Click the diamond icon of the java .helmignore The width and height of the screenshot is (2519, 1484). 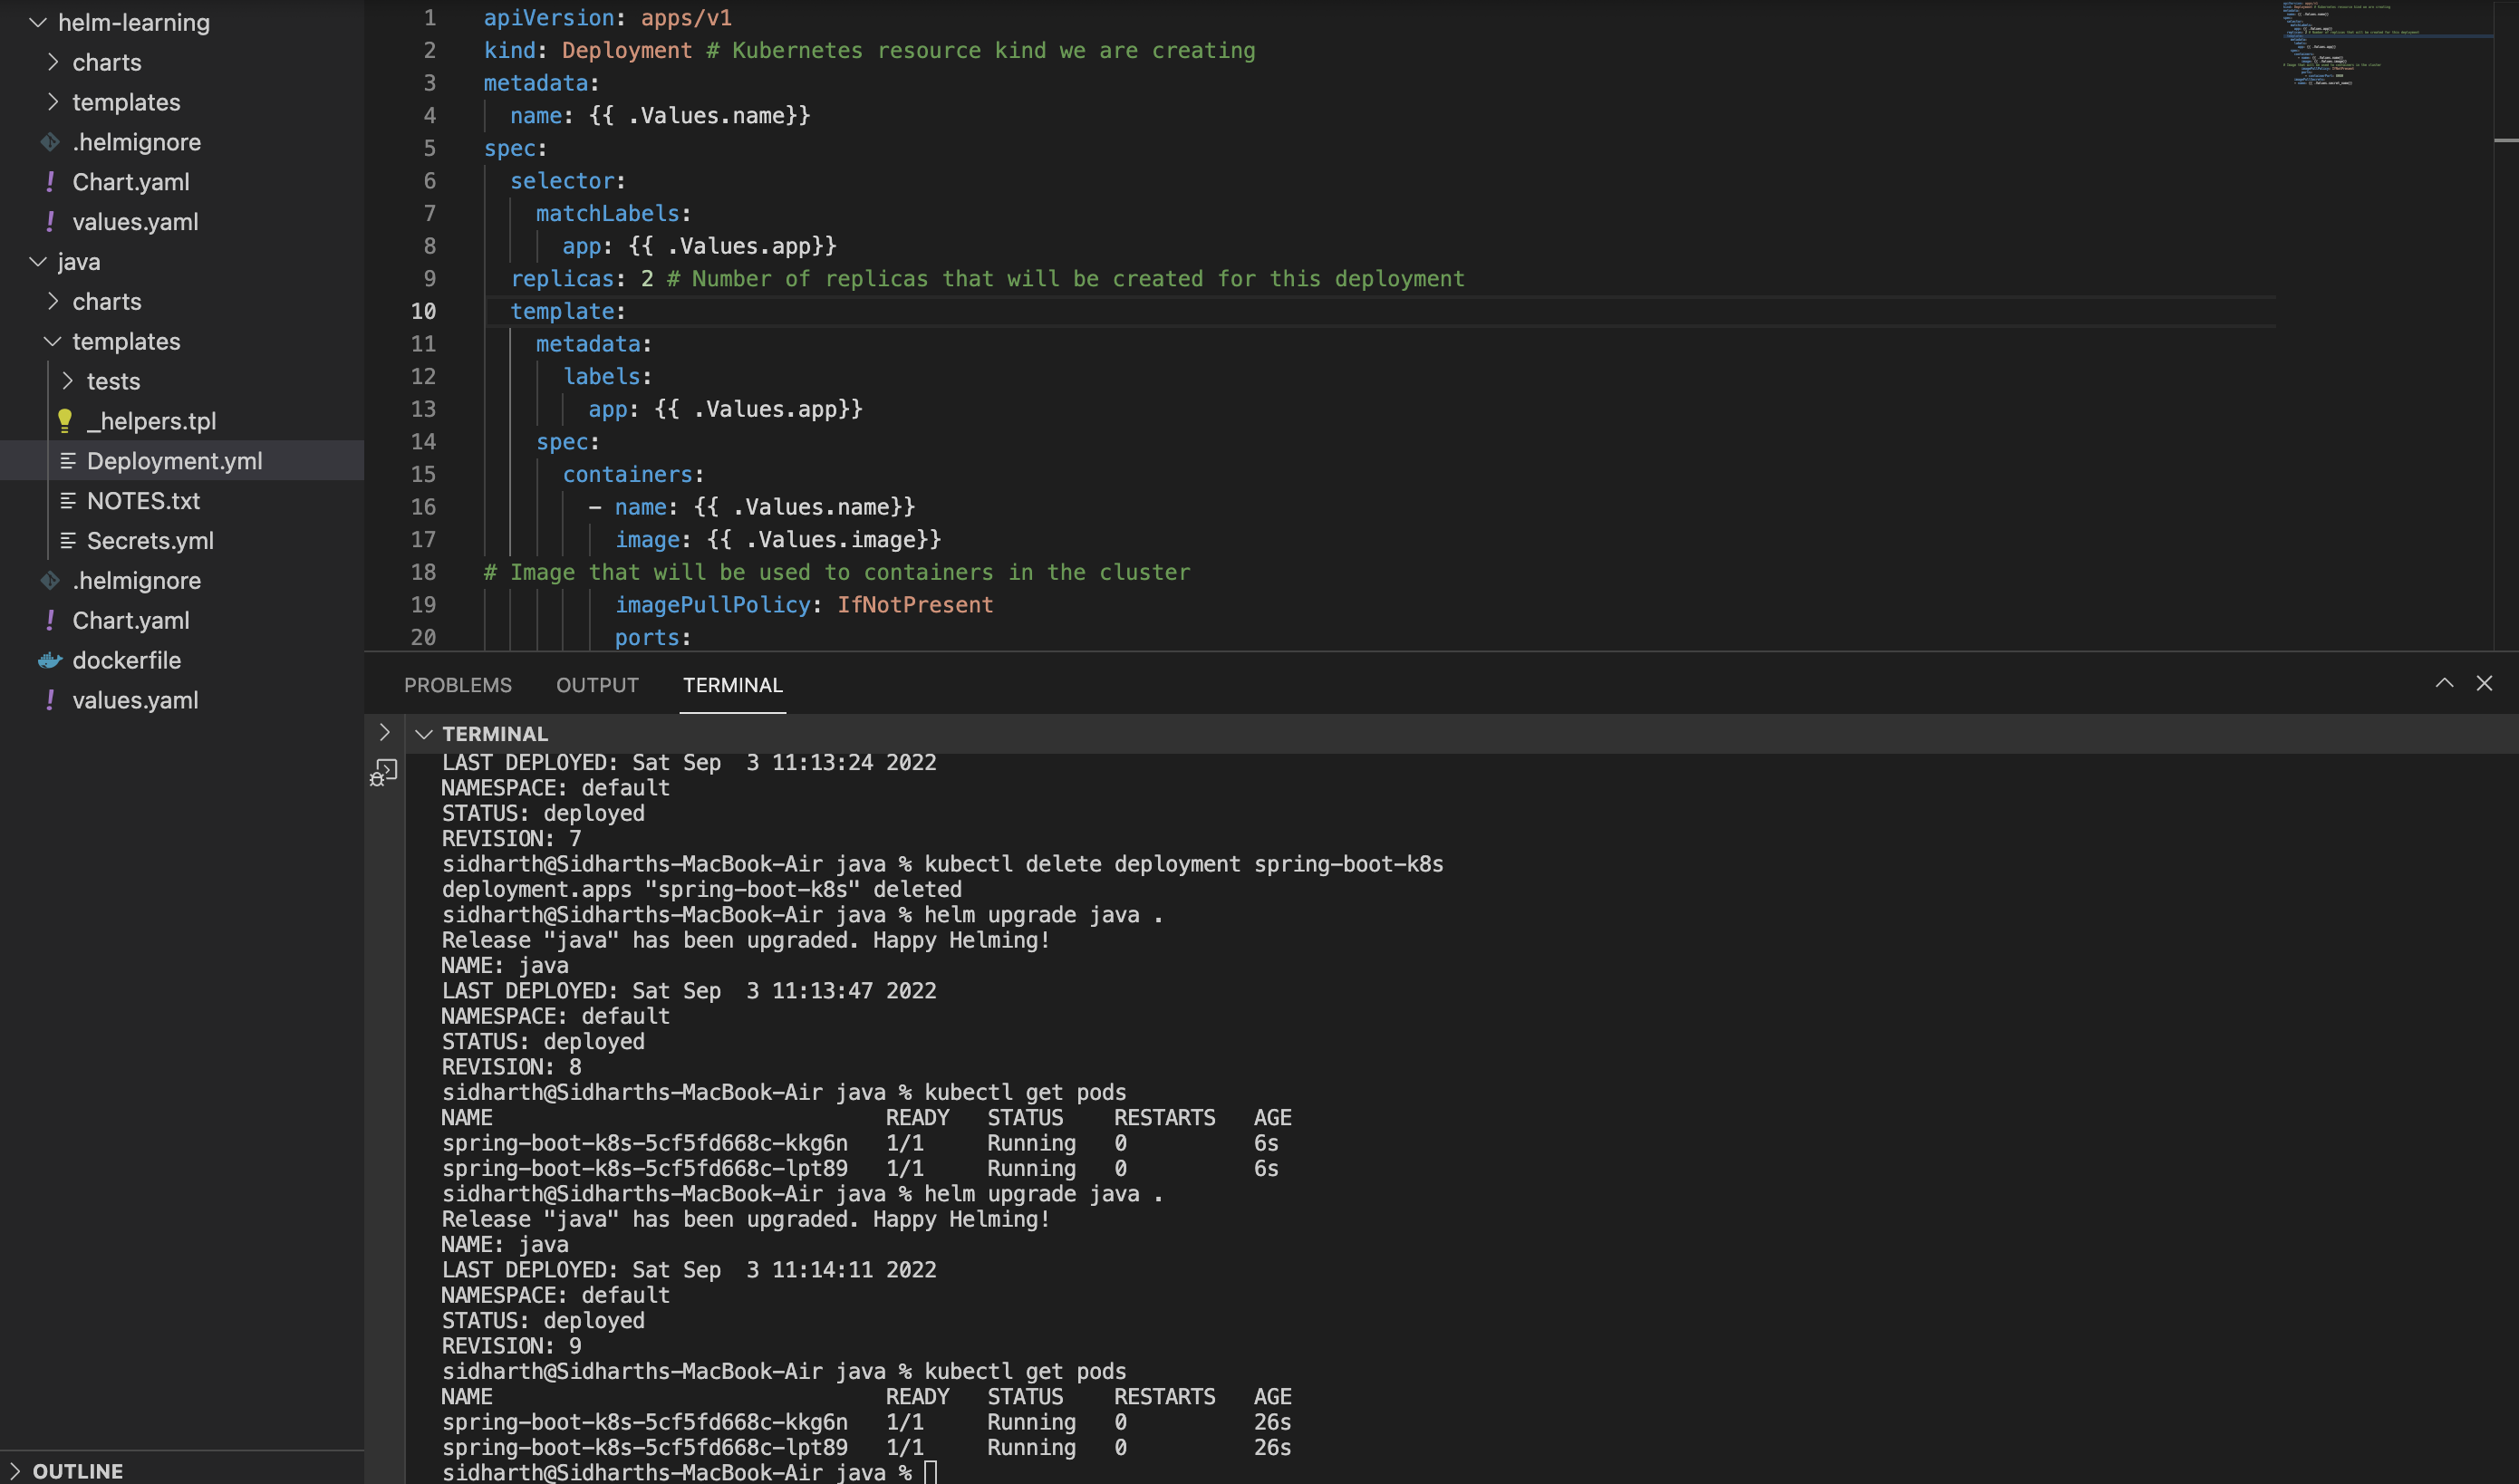[x=50, y=581]
